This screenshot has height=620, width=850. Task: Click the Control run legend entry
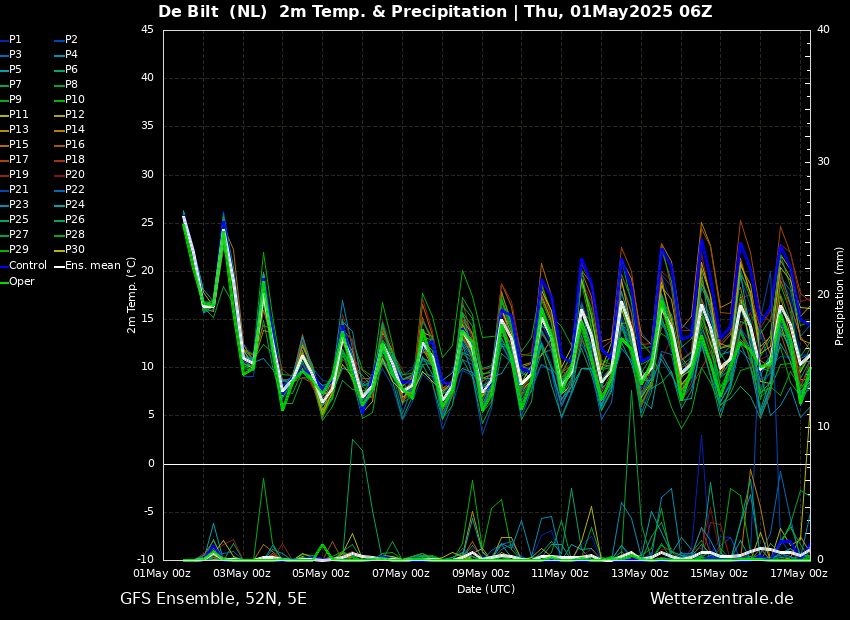(27, 266)
